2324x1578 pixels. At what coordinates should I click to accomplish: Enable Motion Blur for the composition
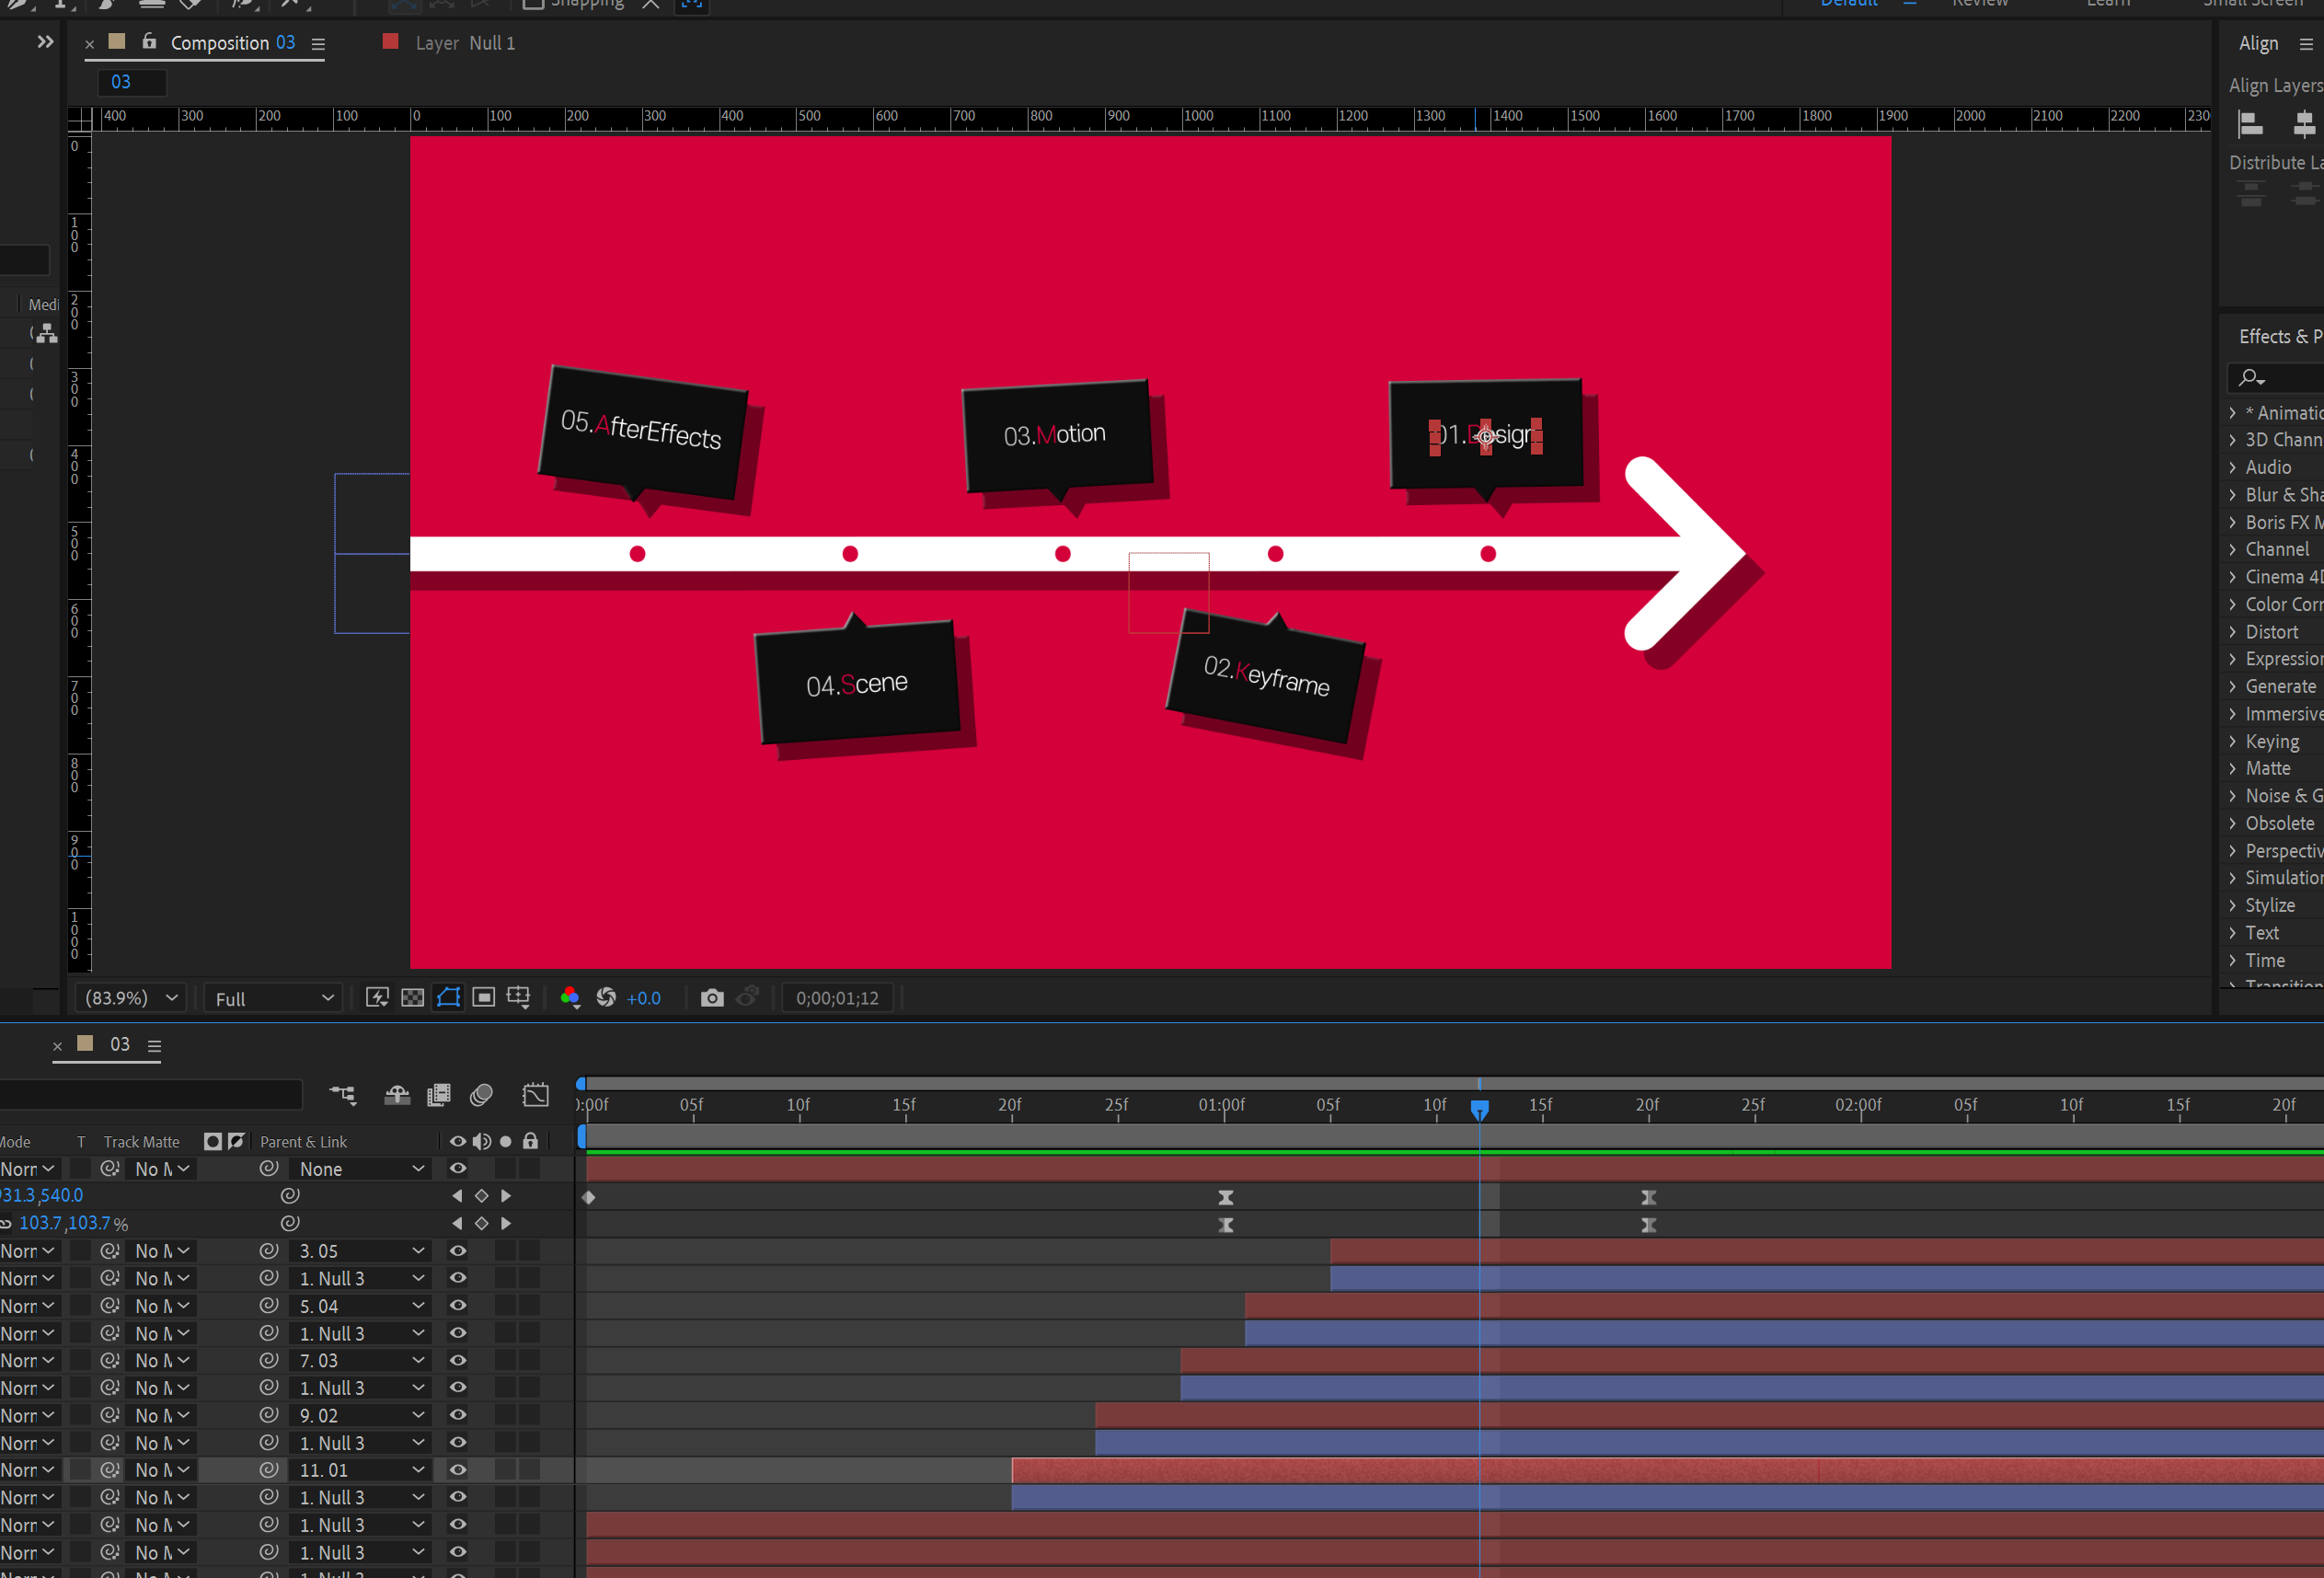click(481, 1094)
